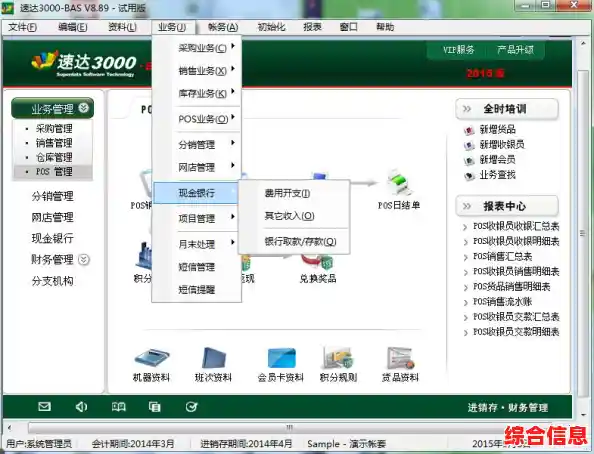This screenshot has height=454, width=594.
Task: Click the icon beside 新增会员
Action: pyautogui.click(x=469, y=160)
